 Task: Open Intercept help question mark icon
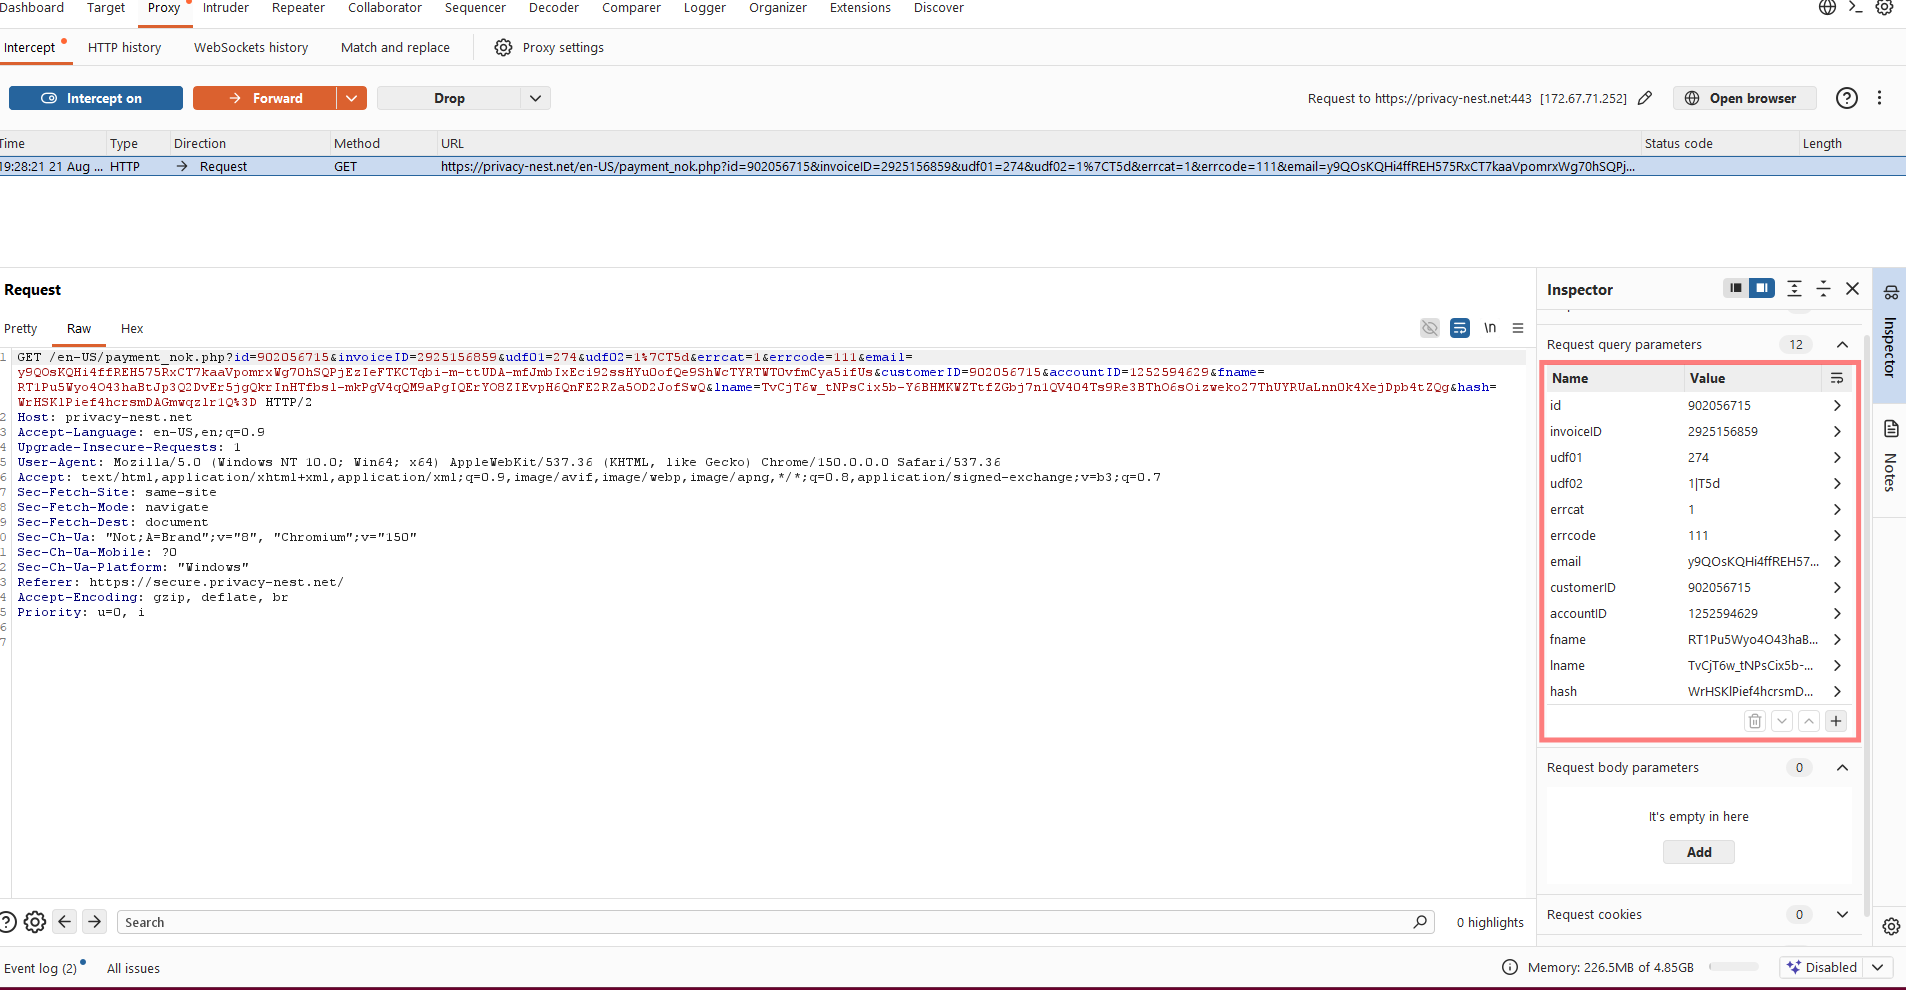point(1847,98)
